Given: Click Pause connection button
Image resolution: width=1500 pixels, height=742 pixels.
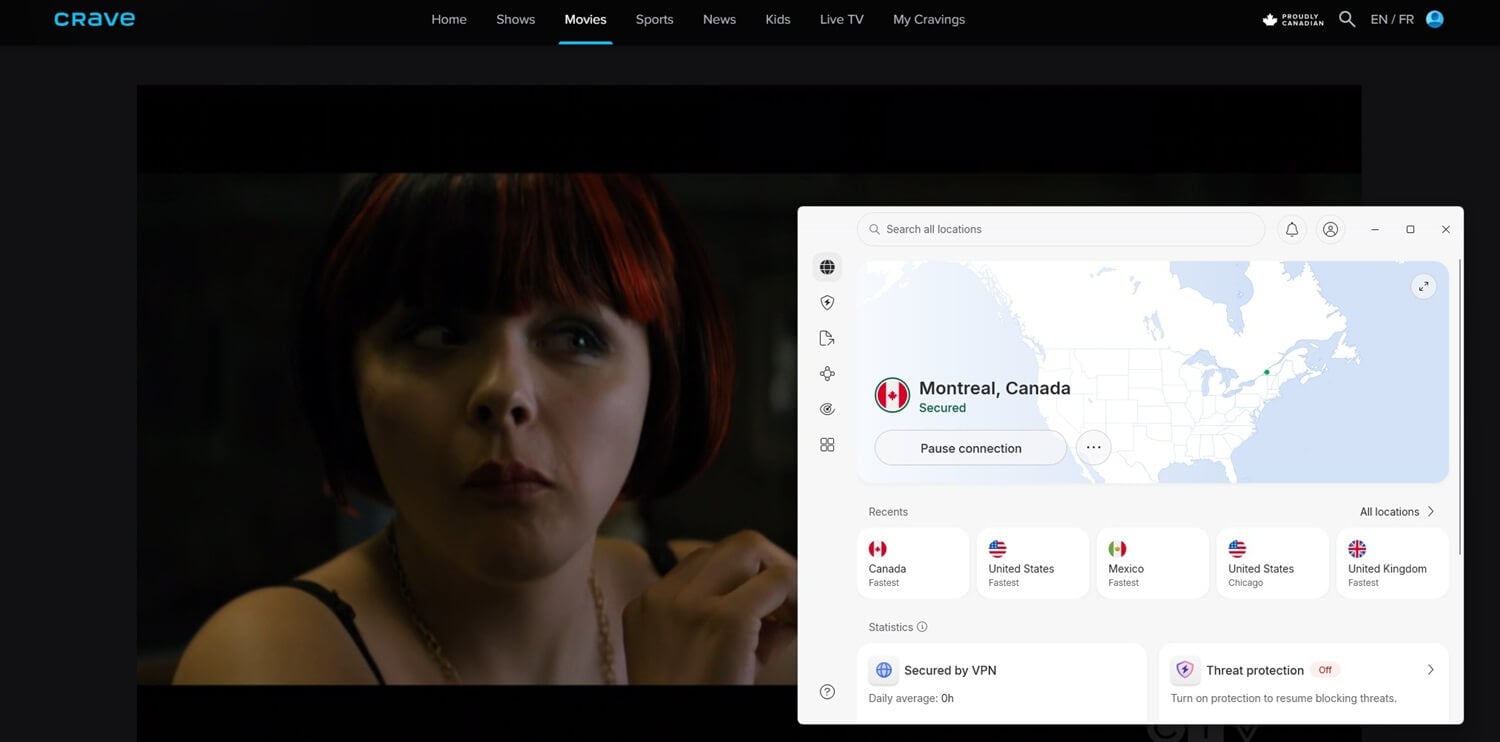Looking at the screenshot, I should [x=971, y=448].
